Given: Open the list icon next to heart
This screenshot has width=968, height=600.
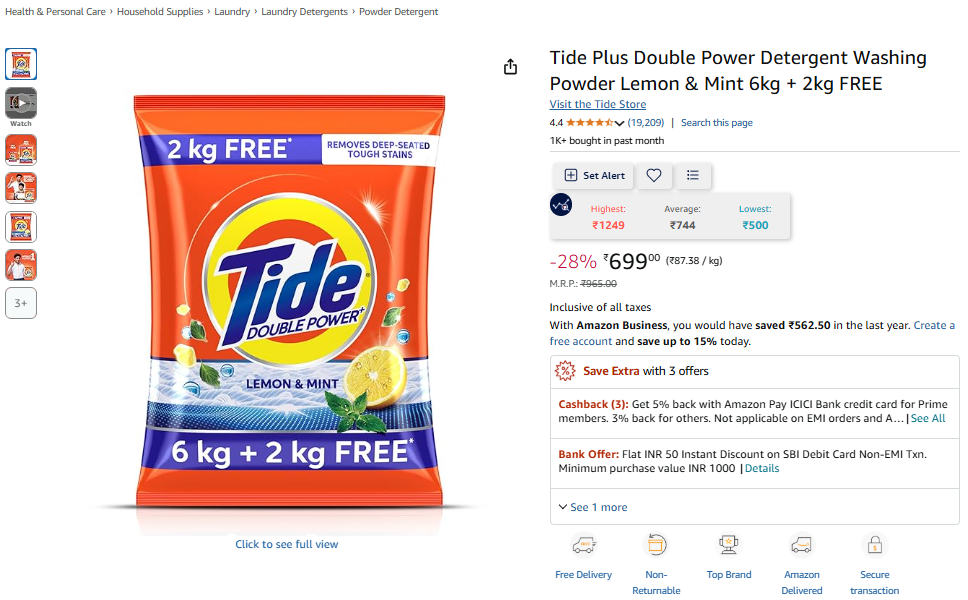Looking at the screenshot, I should pos(692,175).
